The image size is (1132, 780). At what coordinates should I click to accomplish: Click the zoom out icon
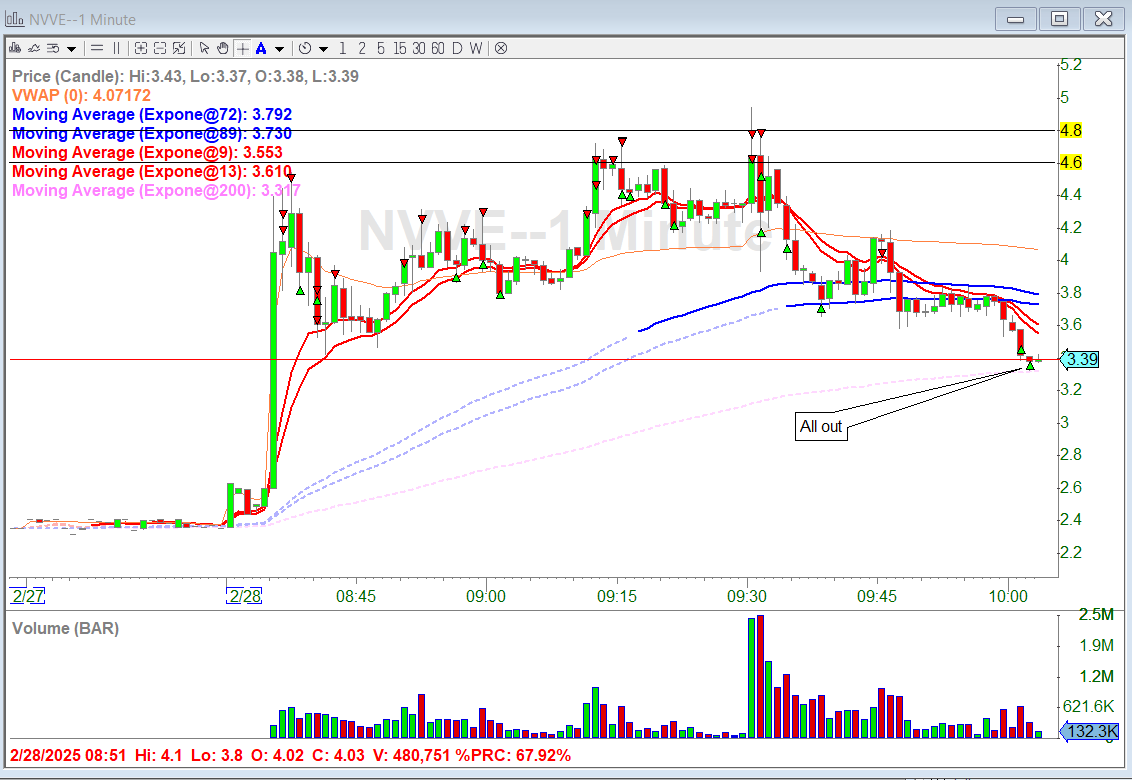(x=160, y=48)
